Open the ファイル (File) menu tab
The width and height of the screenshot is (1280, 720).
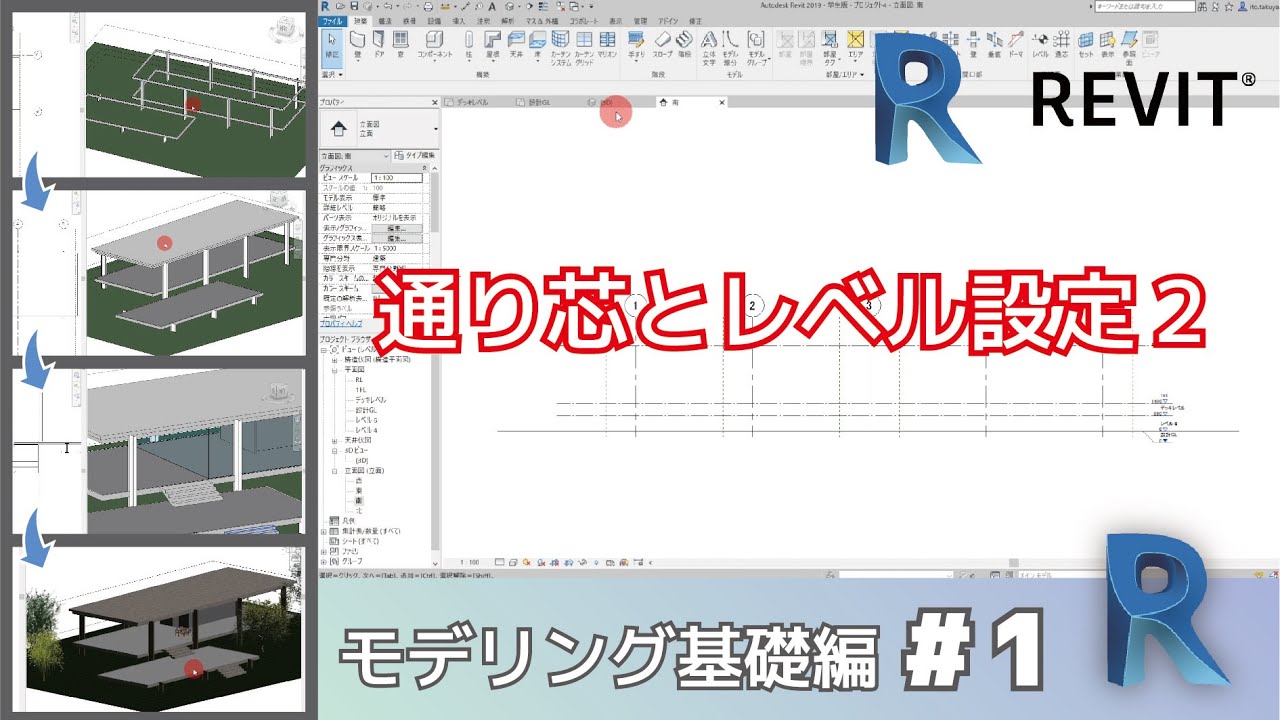coord(334,20)
